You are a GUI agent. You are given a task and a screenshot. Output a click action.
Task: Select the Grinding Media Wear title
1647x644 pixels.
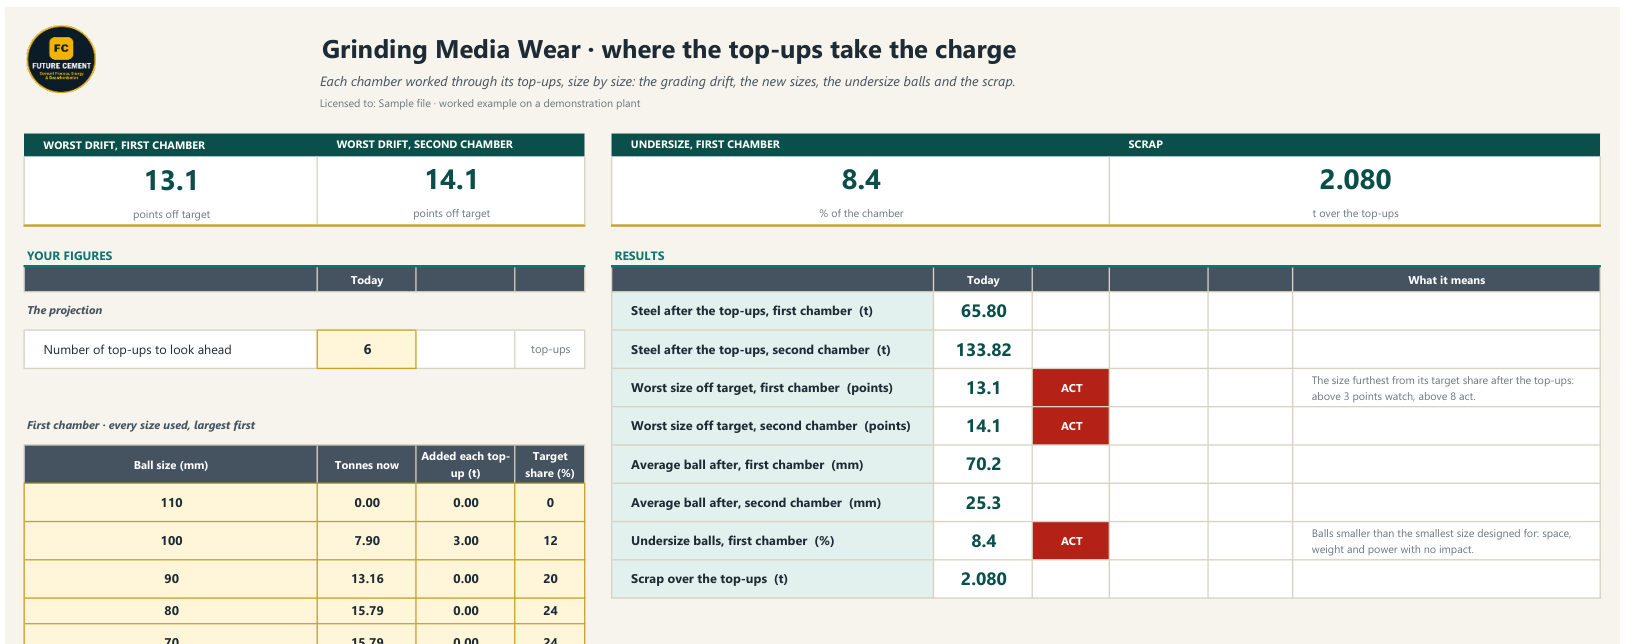point(668,49)
